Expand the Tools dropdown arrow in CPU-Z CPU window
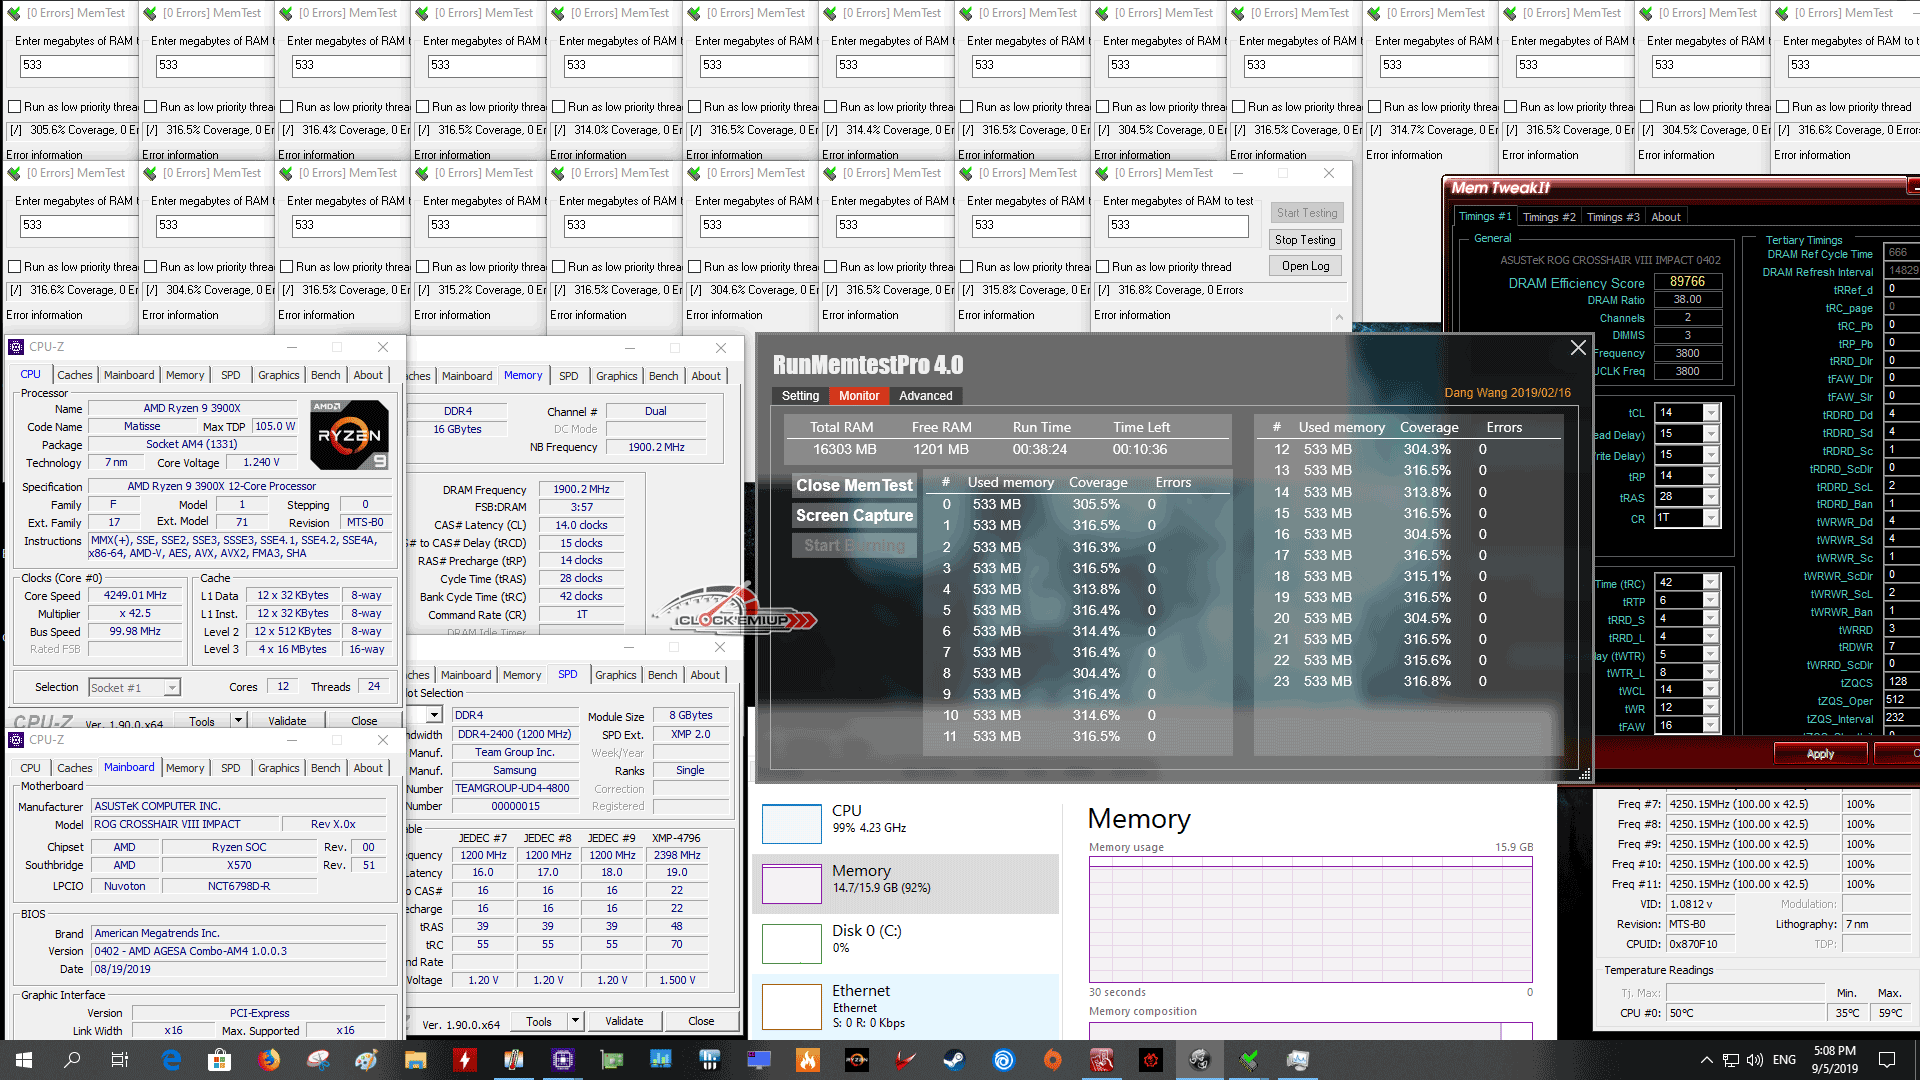Screen dimensions: 1920x1080 (x=238, y=720)
